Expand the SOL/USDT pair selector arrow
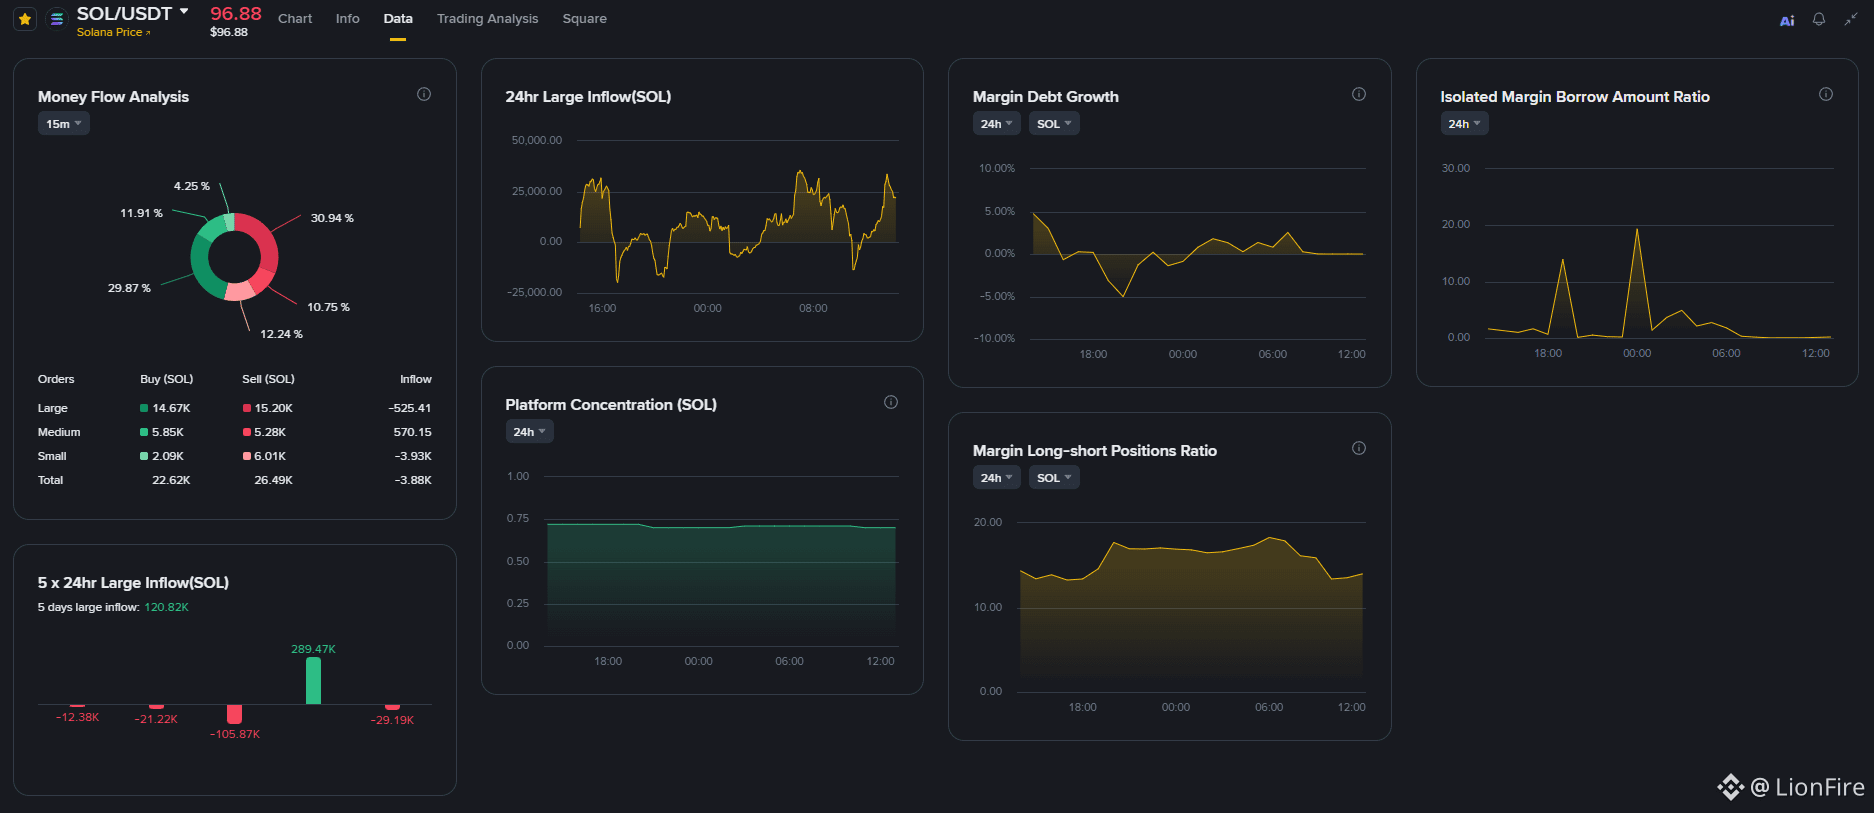The image size is (1874, 813). pyautogui.click(x=184, y=12)
